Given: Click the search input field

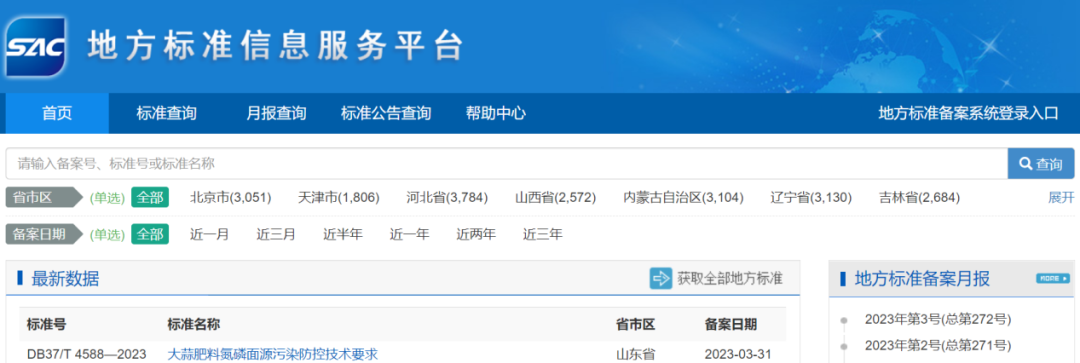Looking at the screenshot, I should pos(507,164).
